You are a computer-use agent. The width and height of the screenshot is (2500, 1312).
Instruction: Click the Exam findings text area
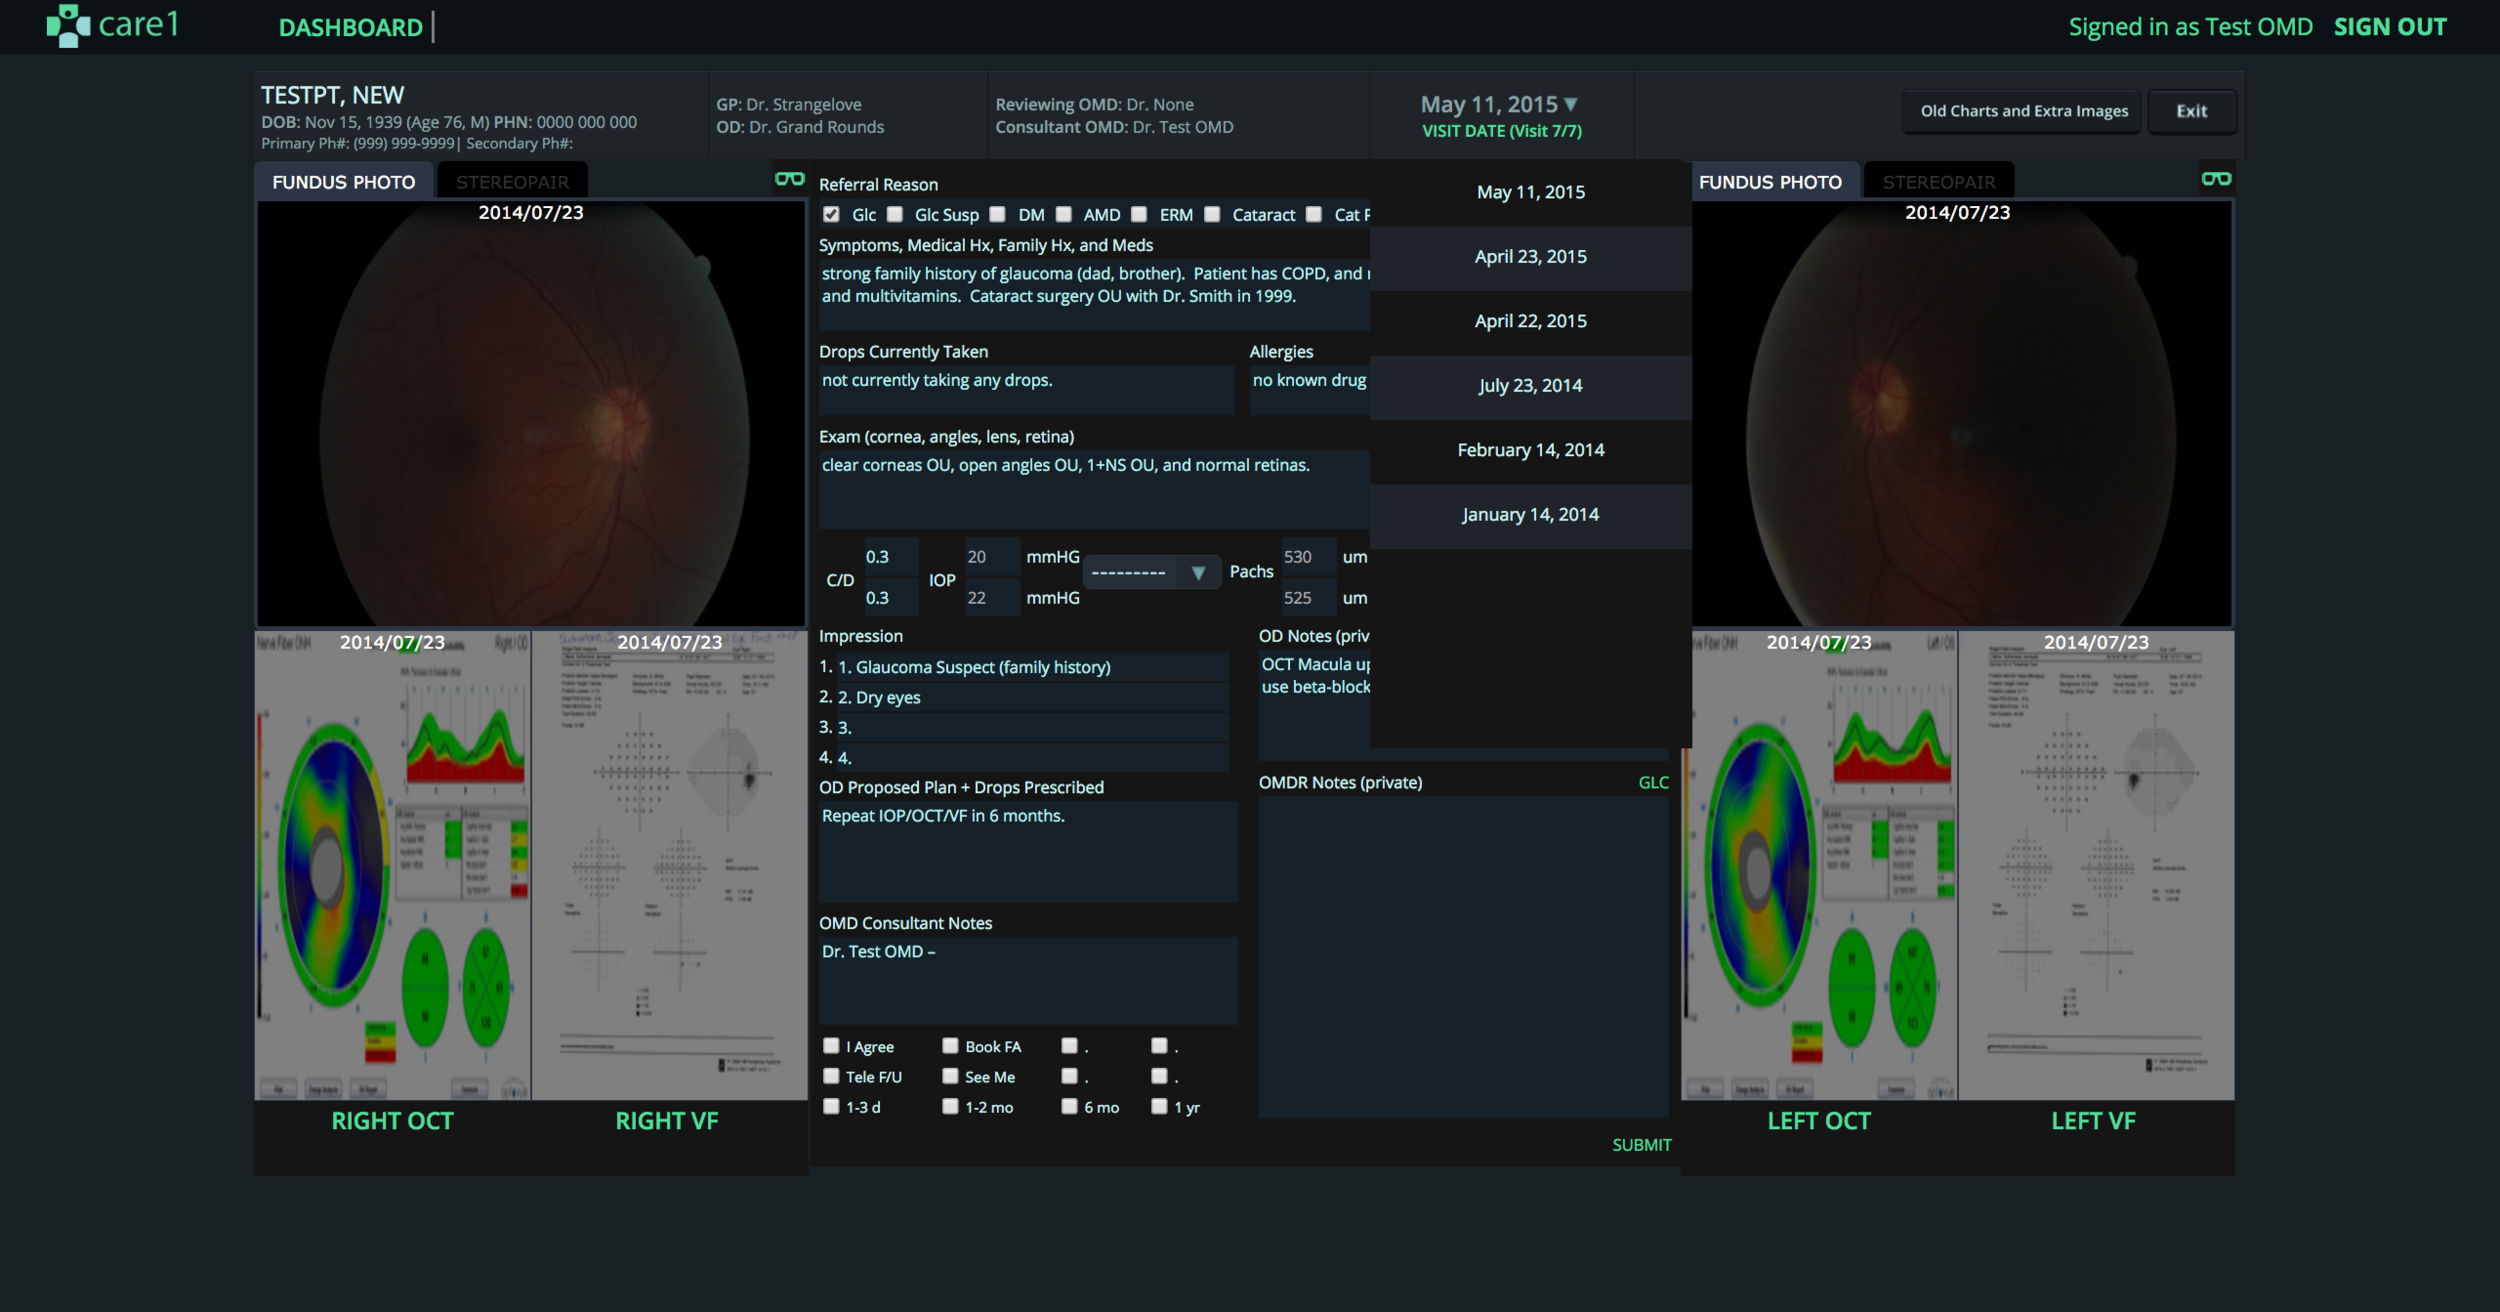(x=1094, y=489)
